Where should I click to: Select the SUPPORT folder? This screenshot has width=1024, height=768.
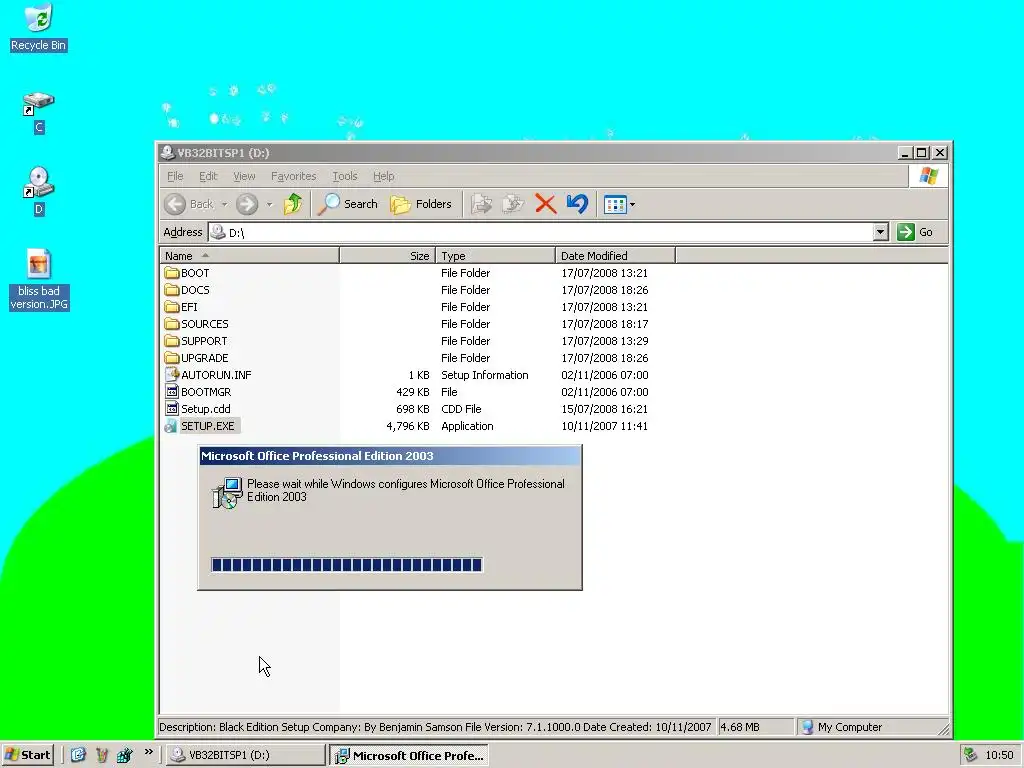click(196, 341)
